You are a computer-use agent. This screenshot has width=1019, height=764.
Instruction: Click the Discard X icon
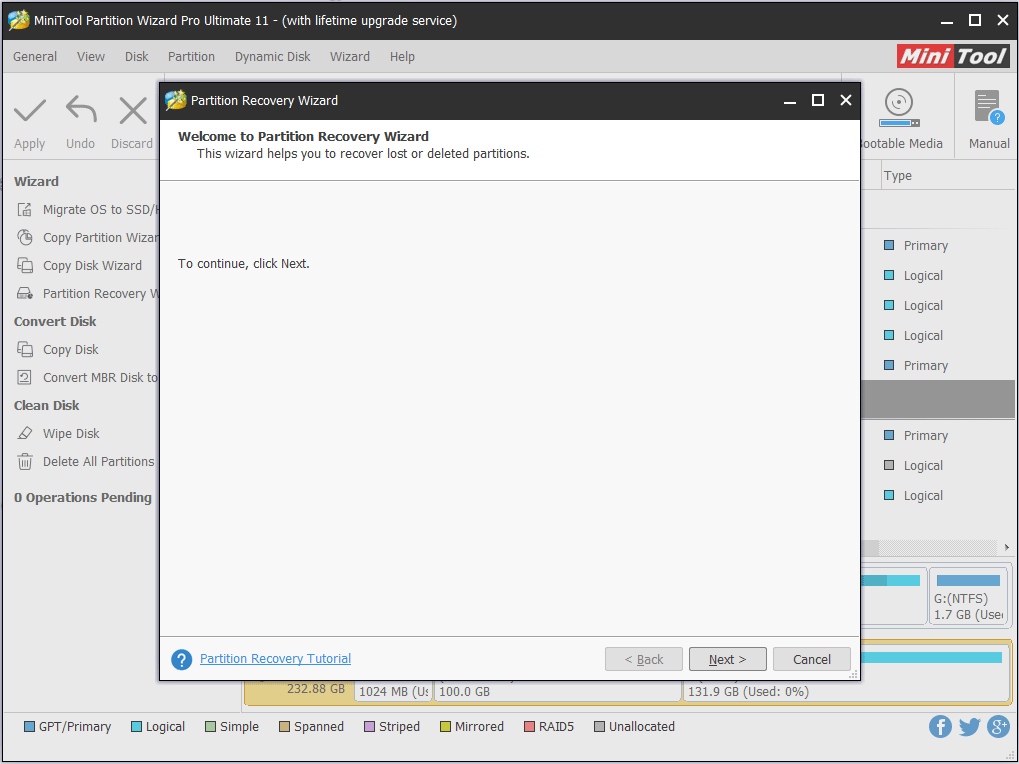pos(133,110)
